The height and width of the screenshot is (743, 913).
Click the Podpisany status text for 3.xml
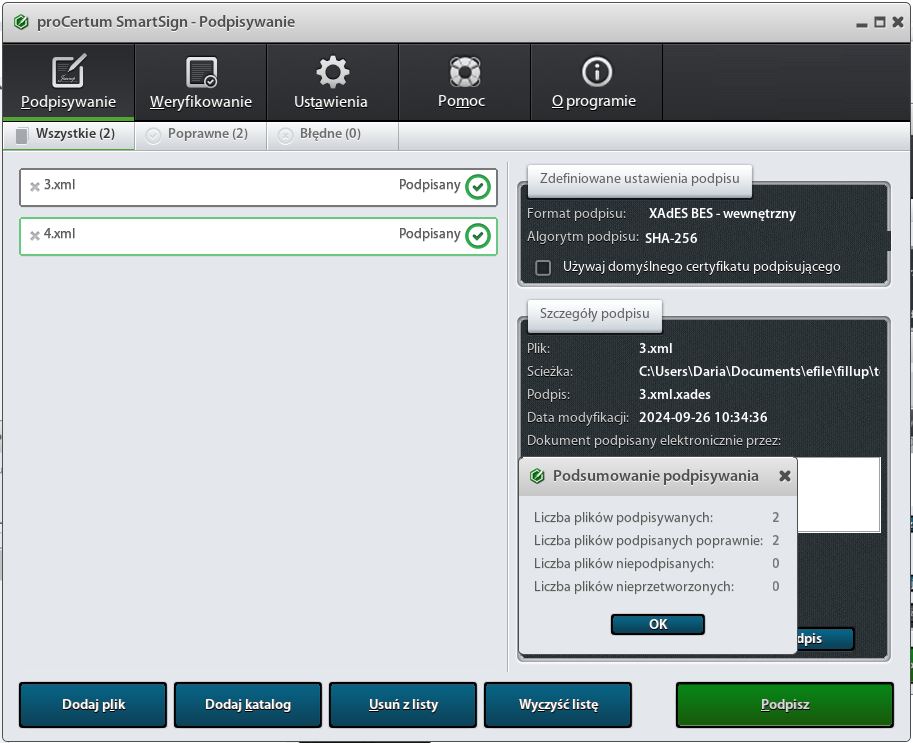(430, 185)
